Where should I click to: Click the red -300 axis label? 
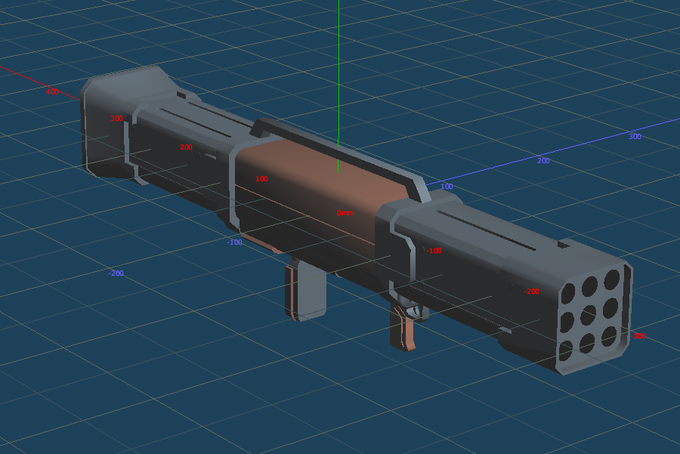[638, 336]
